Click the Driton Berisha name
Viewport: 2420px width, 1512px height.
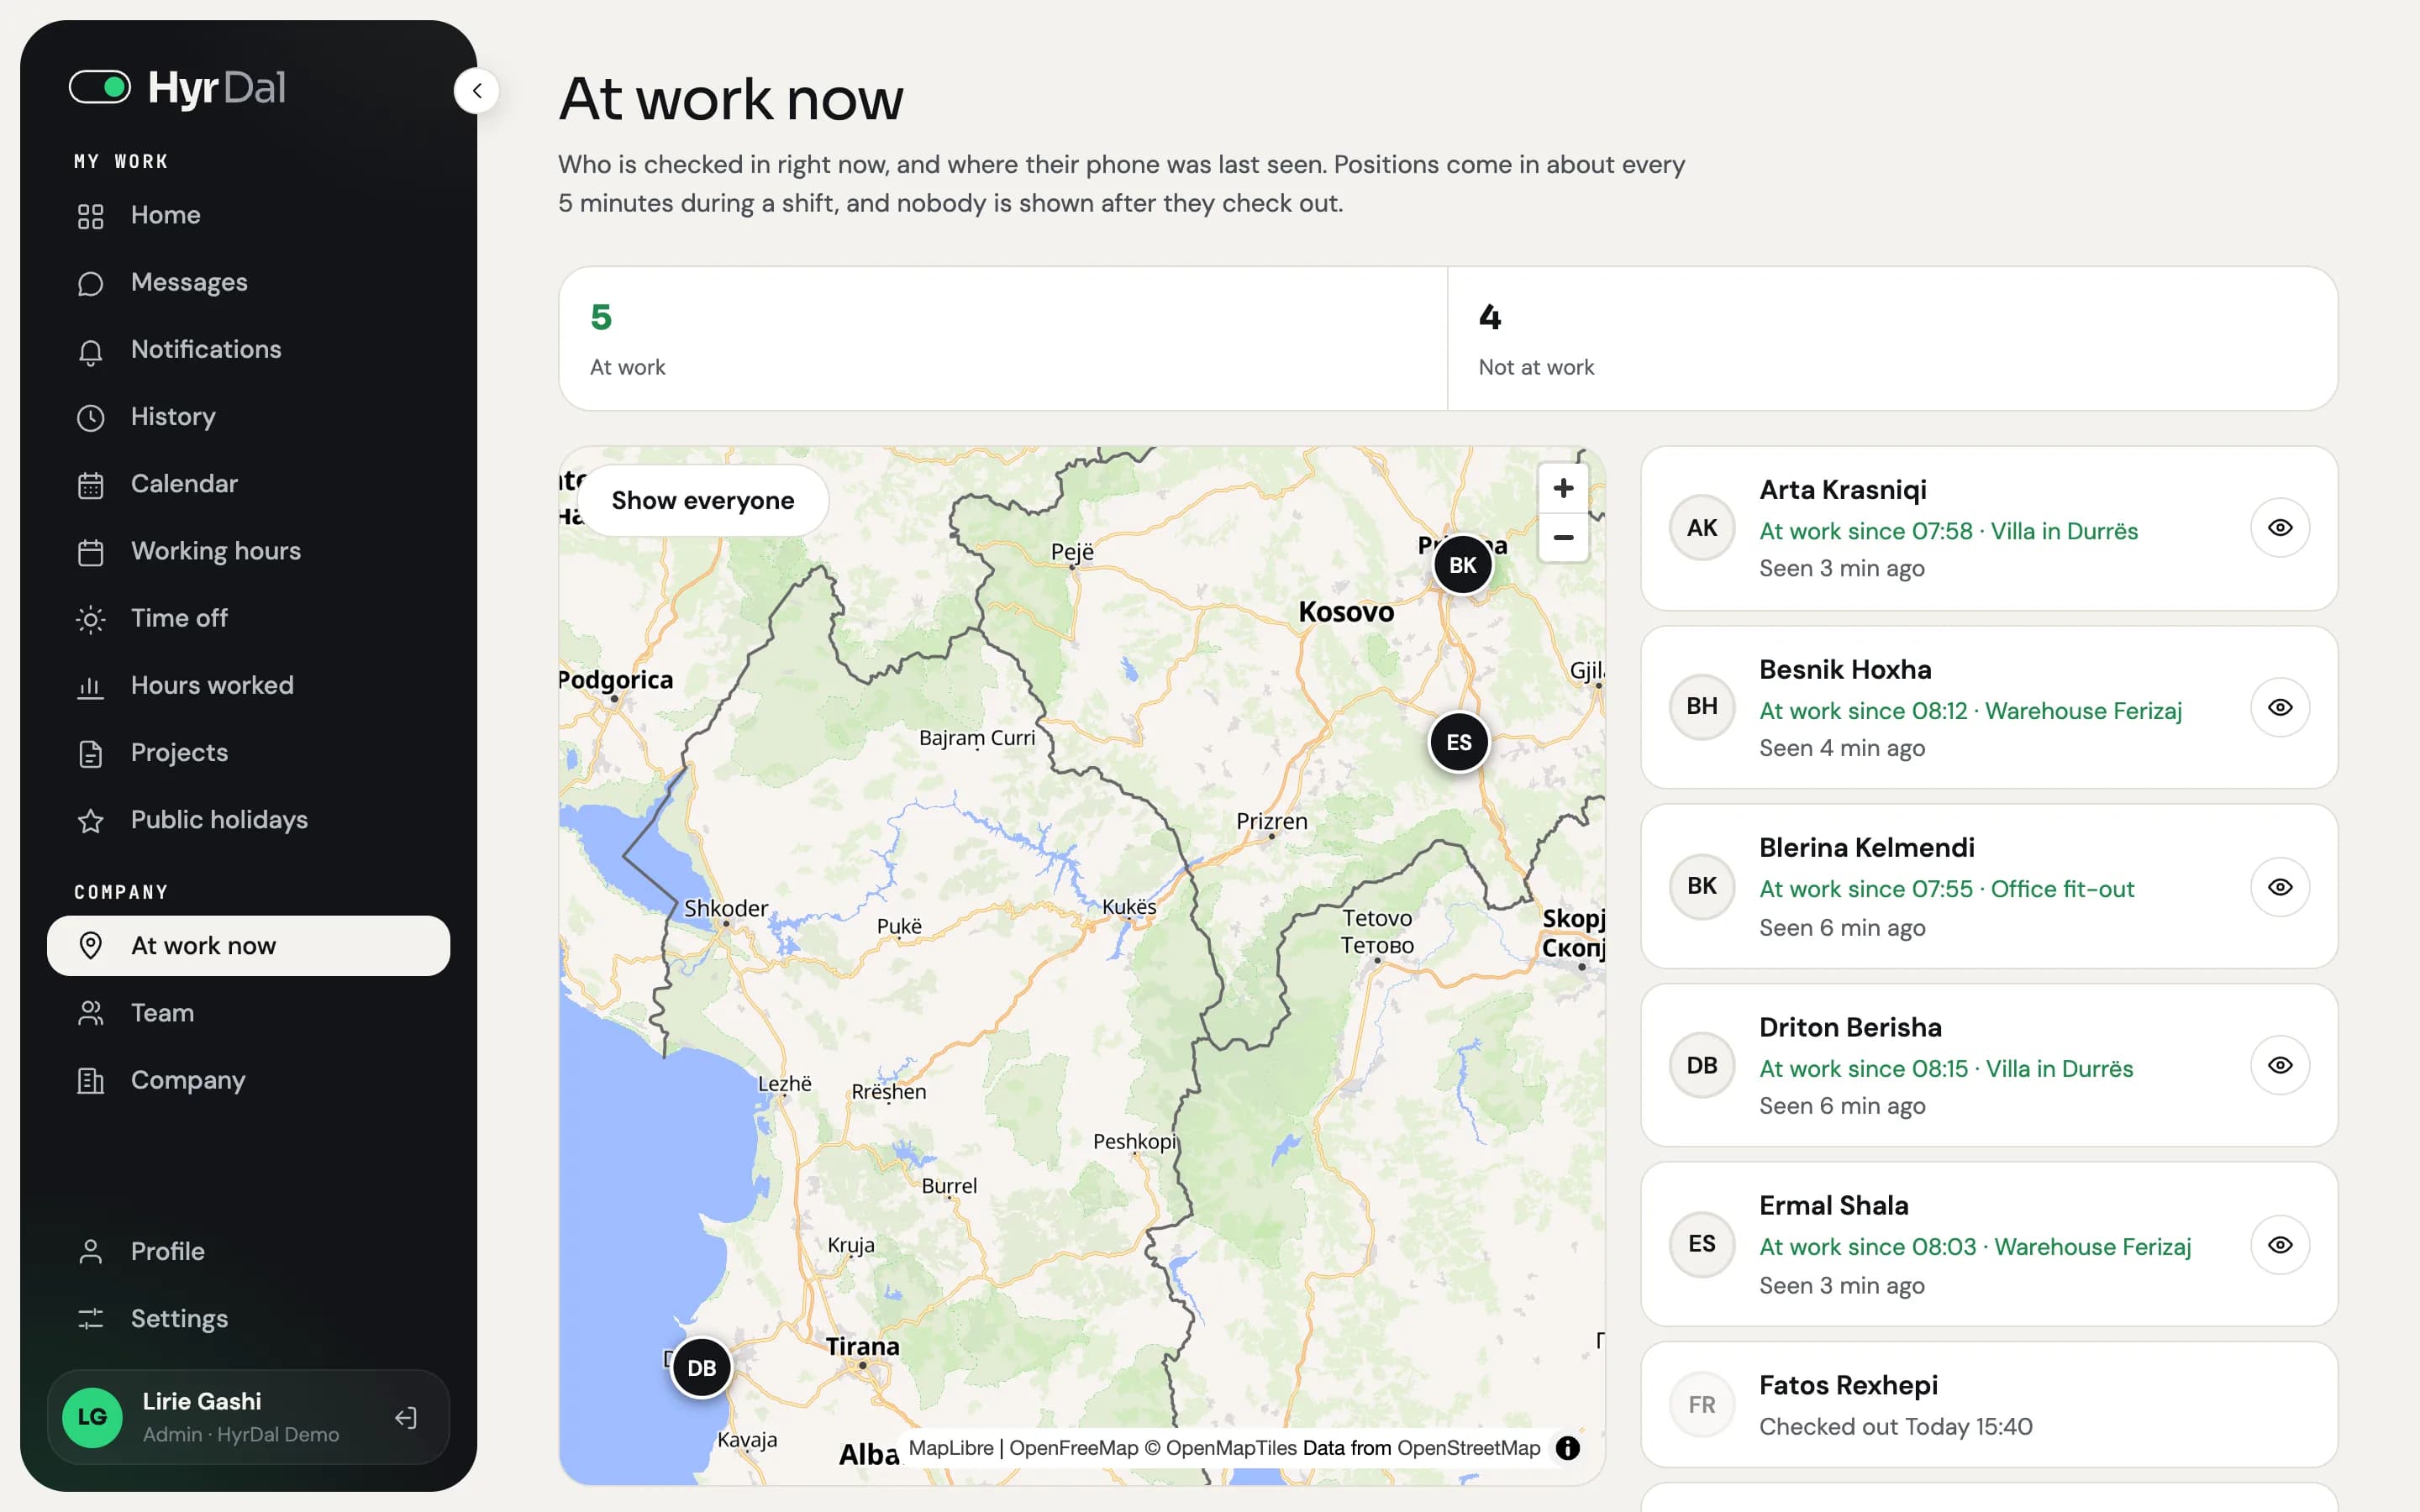pos(1850,1027)
